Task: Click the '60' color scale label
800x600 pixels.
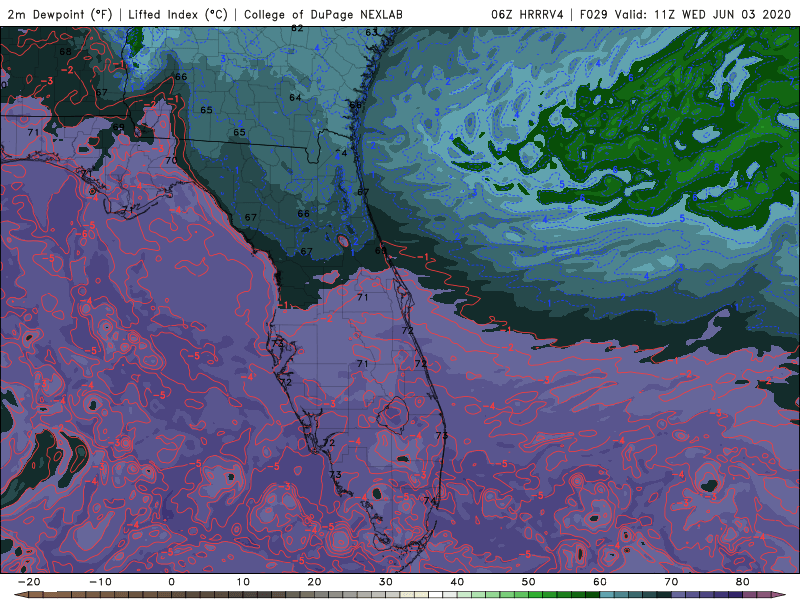Action: [x=600, y=582]
